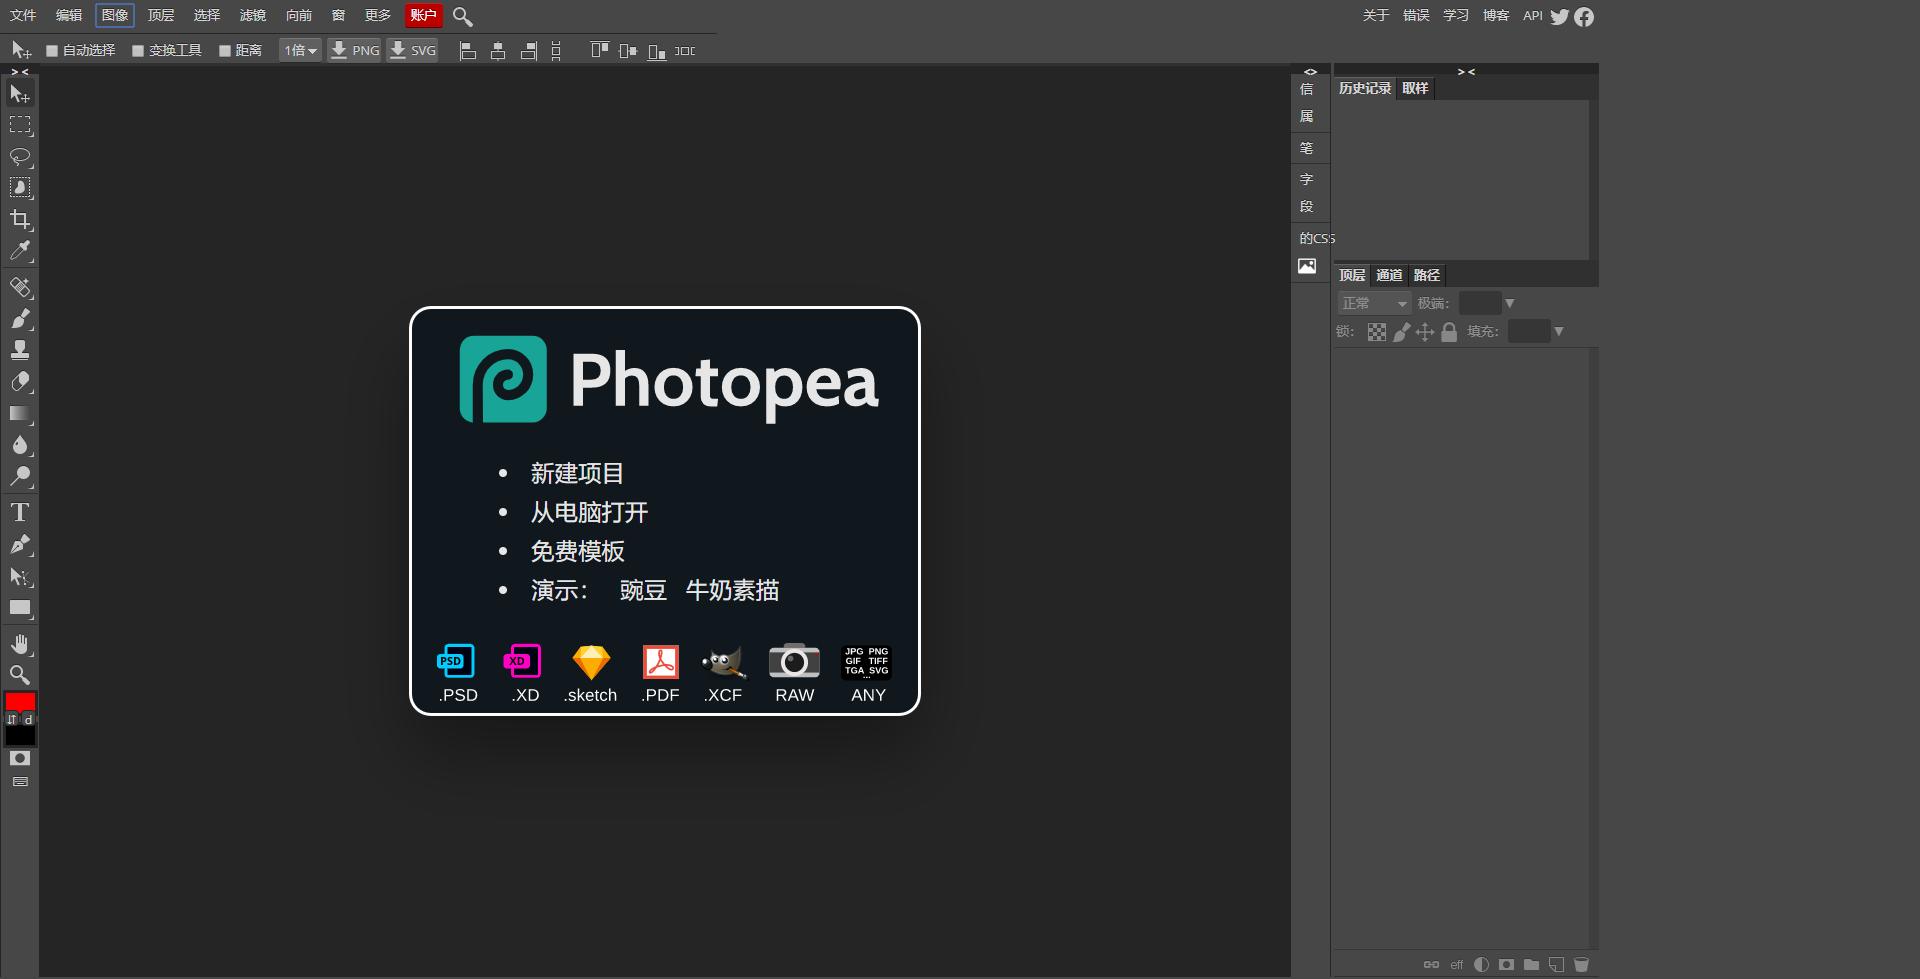Enable the 自动选择 checkbox

pos(52,51)
